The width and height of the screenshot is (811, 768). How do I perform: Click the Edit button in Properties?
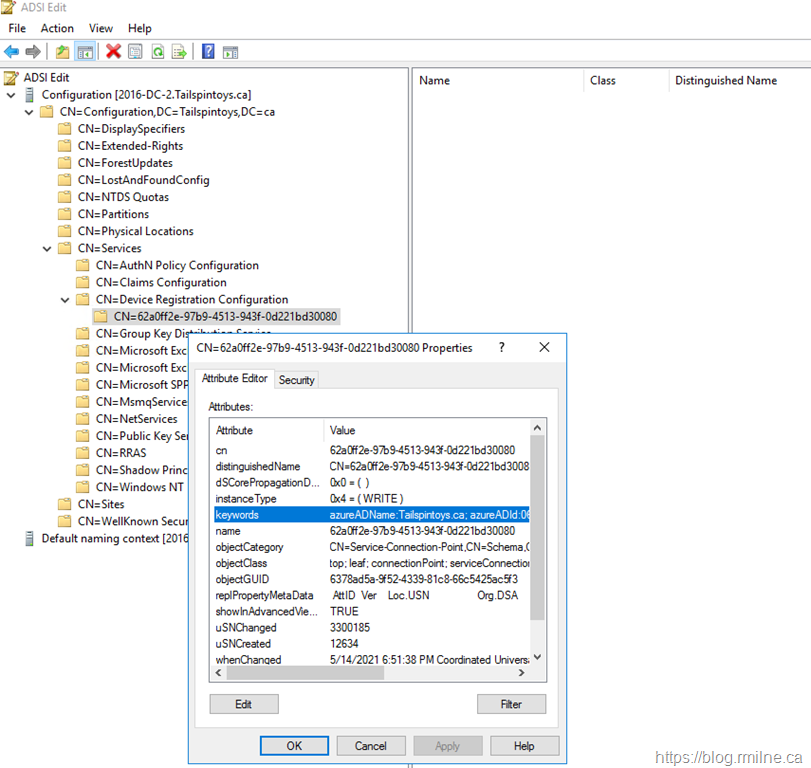pyautogui.click(x=243, y=704)
